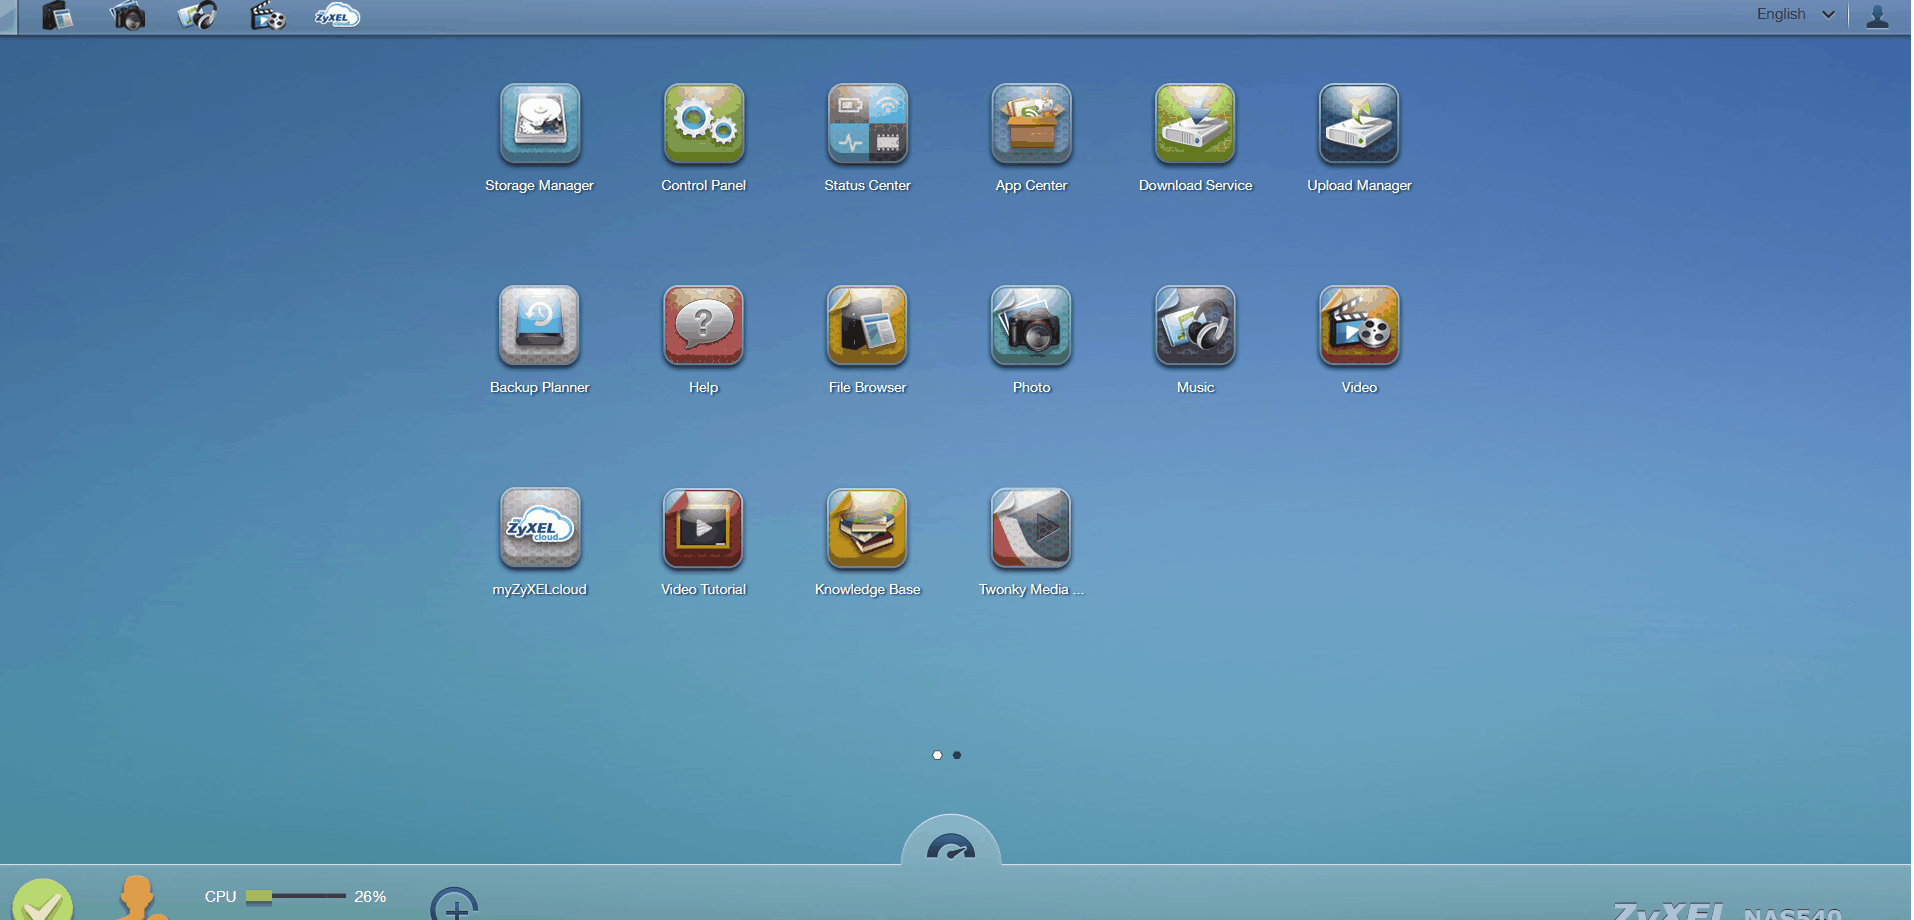The image size is (1914, 920).
Task: Launch the Video app on the desktop
Action: [x=1360, y=326]
